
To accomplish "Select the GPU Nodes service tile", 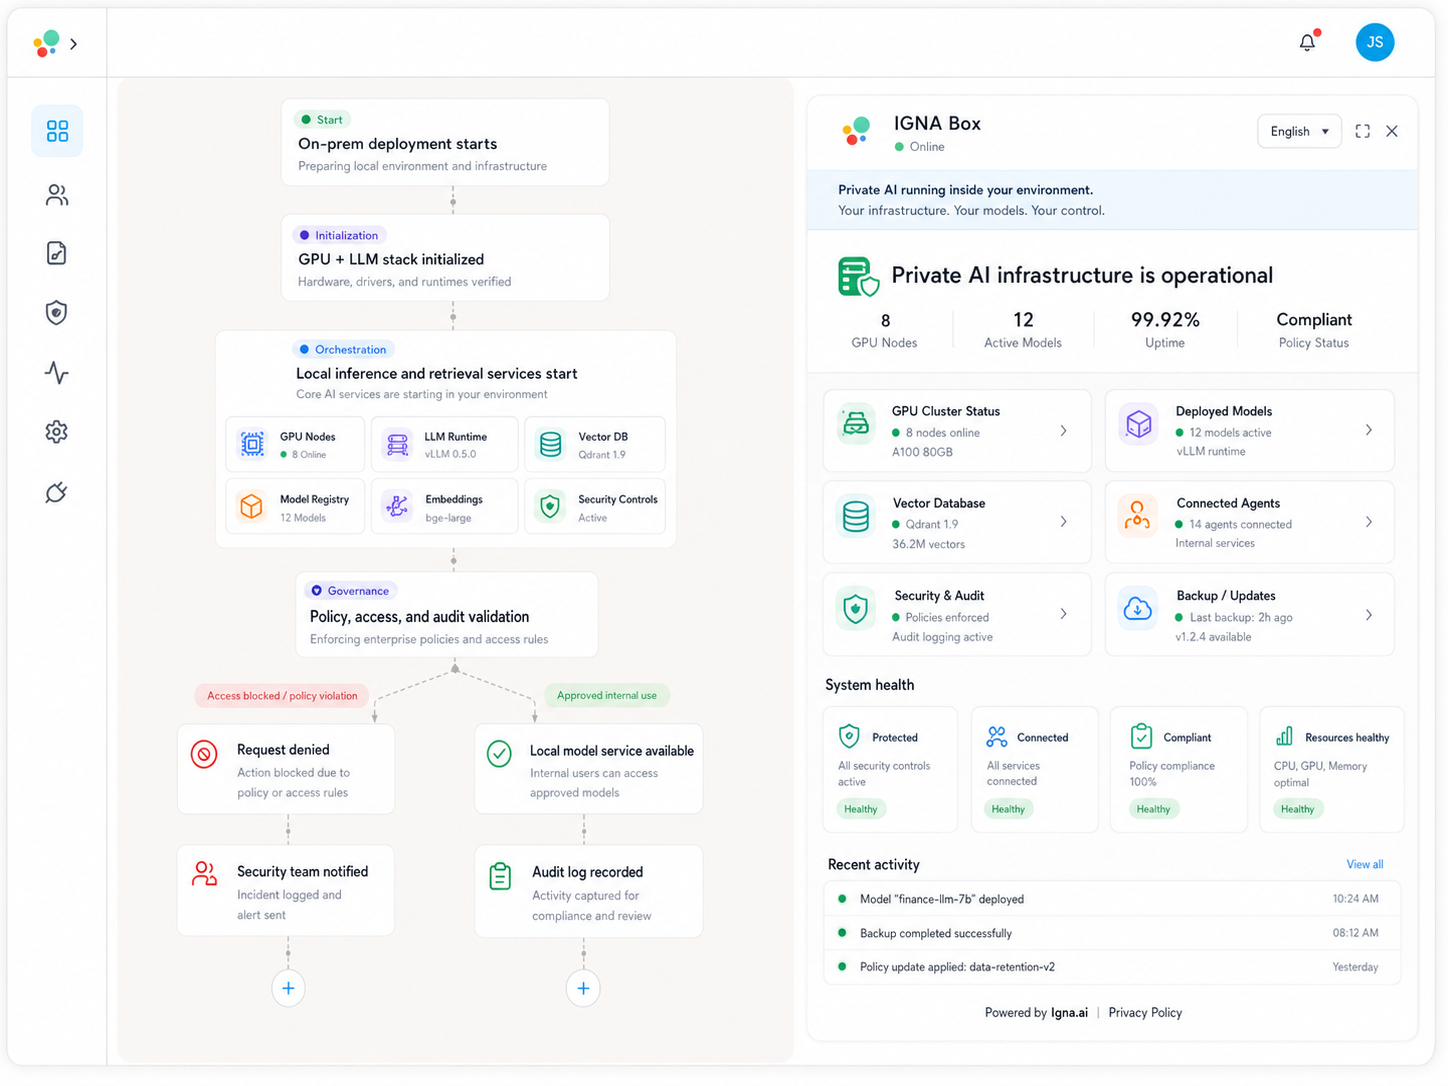I will [x=295, y=444].
